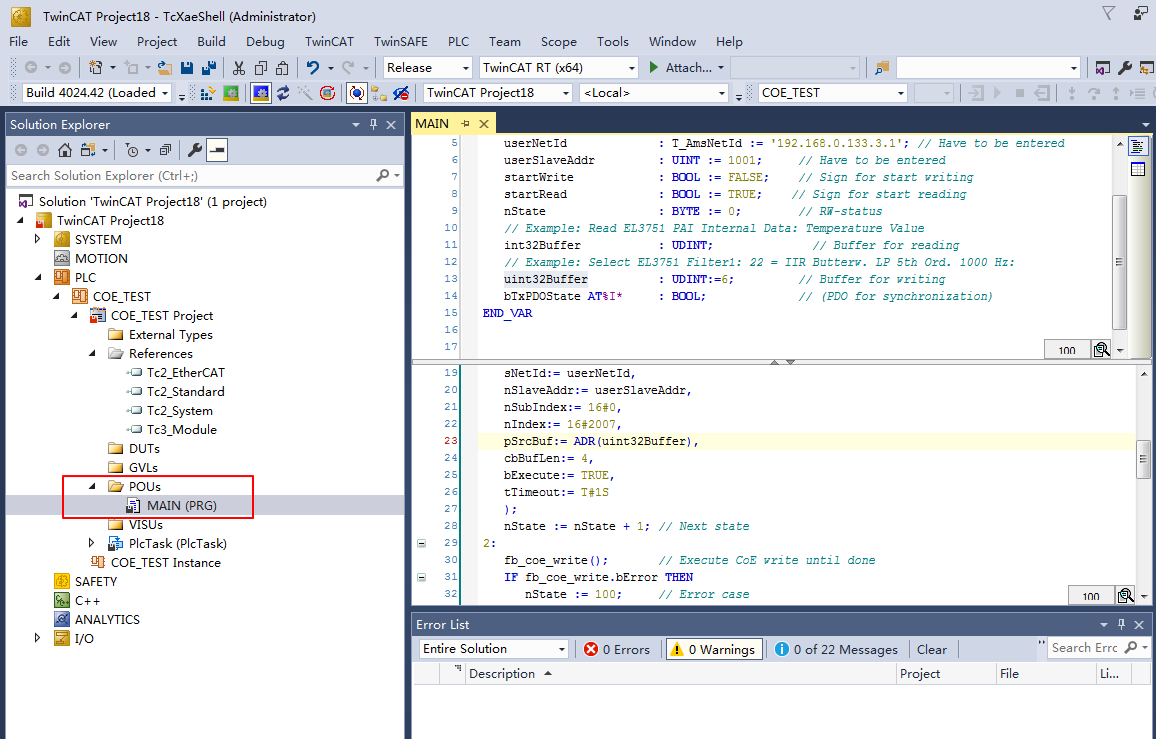Click the Find in Files icon
The width and height of the screenshot is (1156, 739).
[x=882, y=68]
